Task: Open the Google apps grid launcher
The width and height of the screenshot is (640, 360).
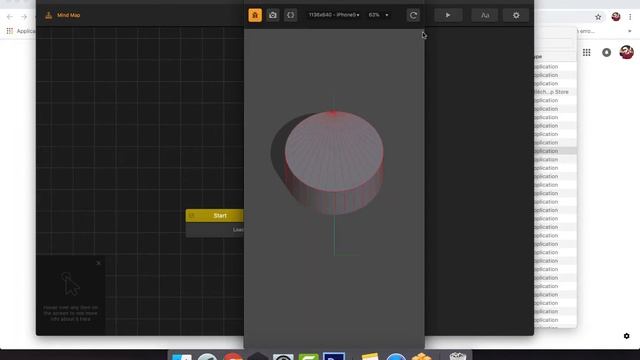Action: point(587,52)
